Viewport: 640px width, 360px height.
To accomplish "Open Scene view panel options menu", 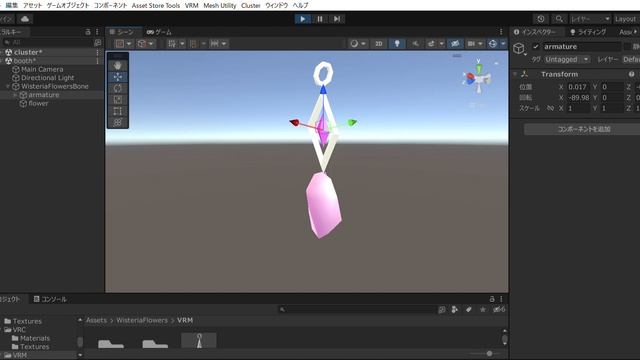I will click(x=501, y=32).
